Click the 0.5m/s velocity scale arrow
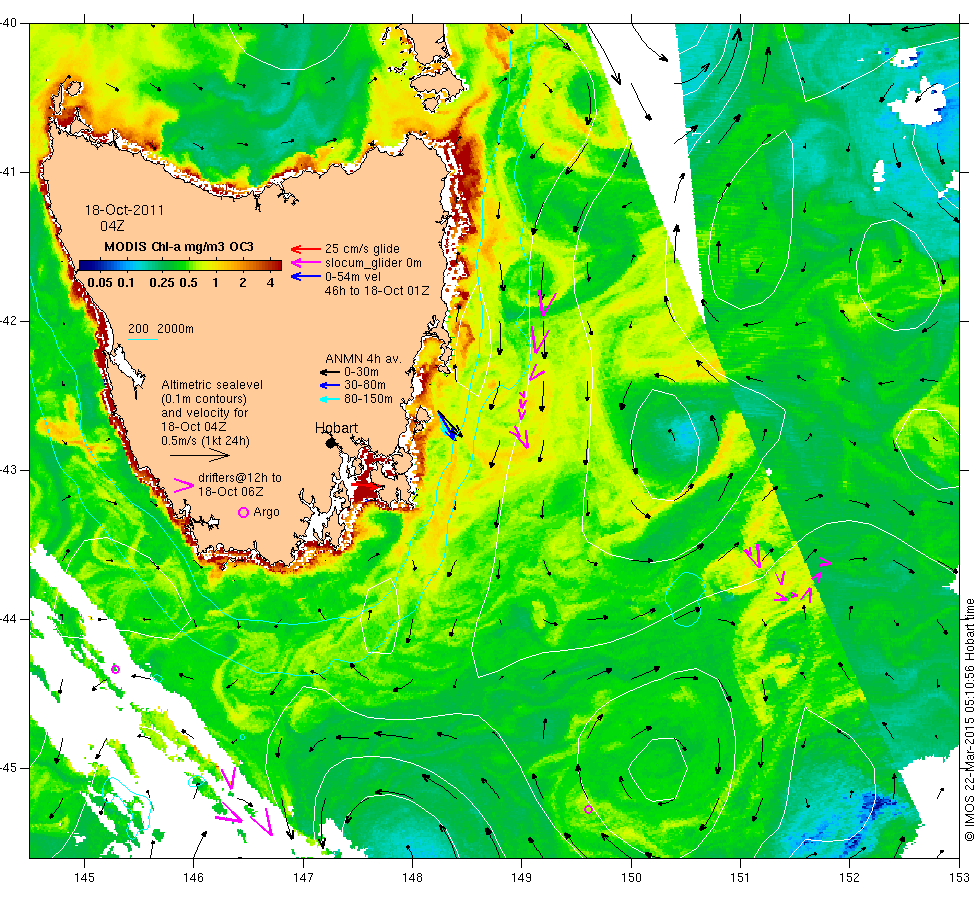Screen dimensions: 980x900 tap(200, 456)
